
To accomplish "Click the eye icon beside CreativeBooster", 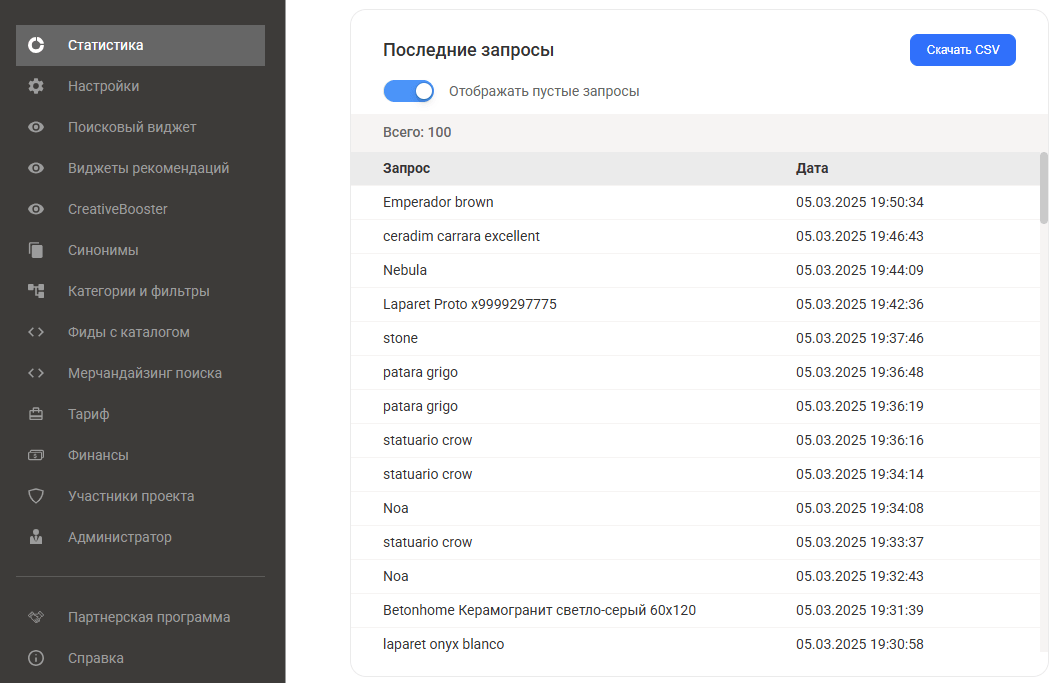I will pos(36,209).
